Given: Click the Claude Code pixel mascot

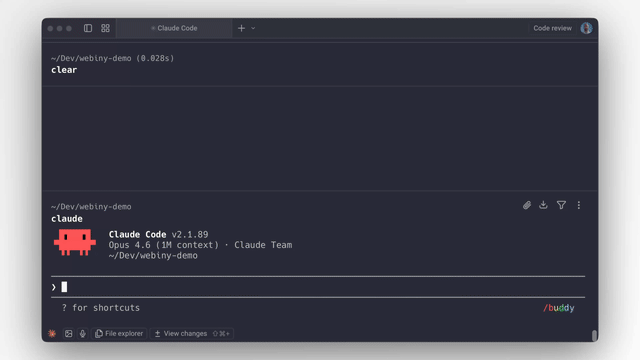Looking at the screenshot, I should click(x=75, y=242).
